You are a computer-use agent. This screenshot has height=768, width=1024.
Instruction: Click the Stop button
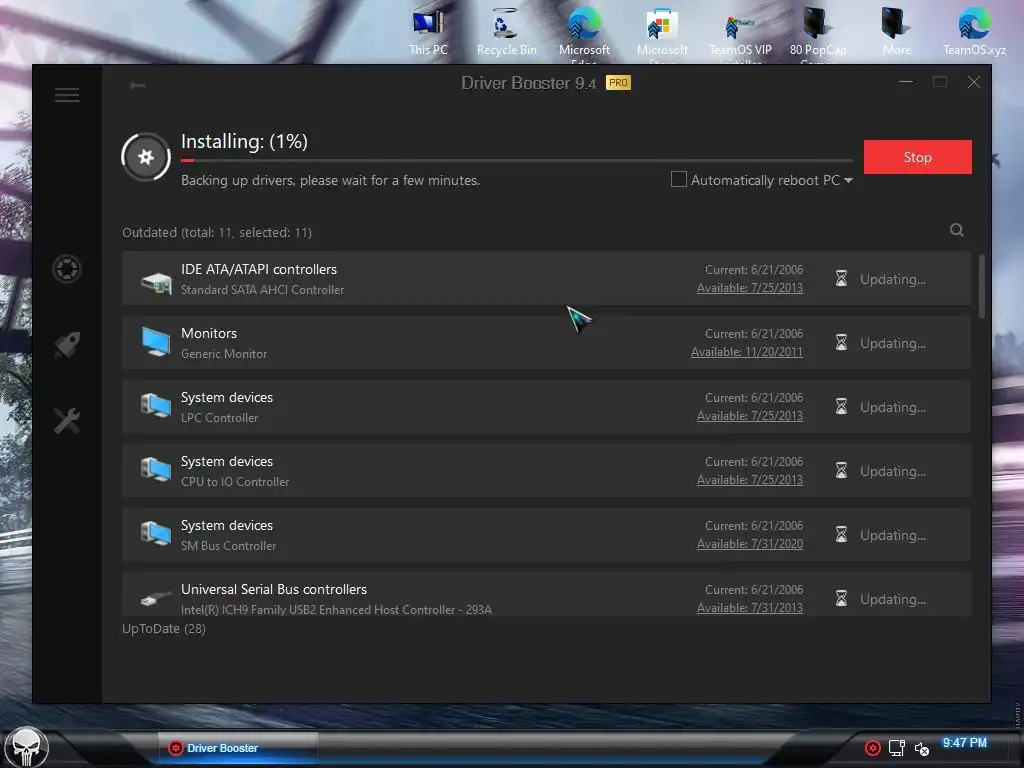coord(918,157)
